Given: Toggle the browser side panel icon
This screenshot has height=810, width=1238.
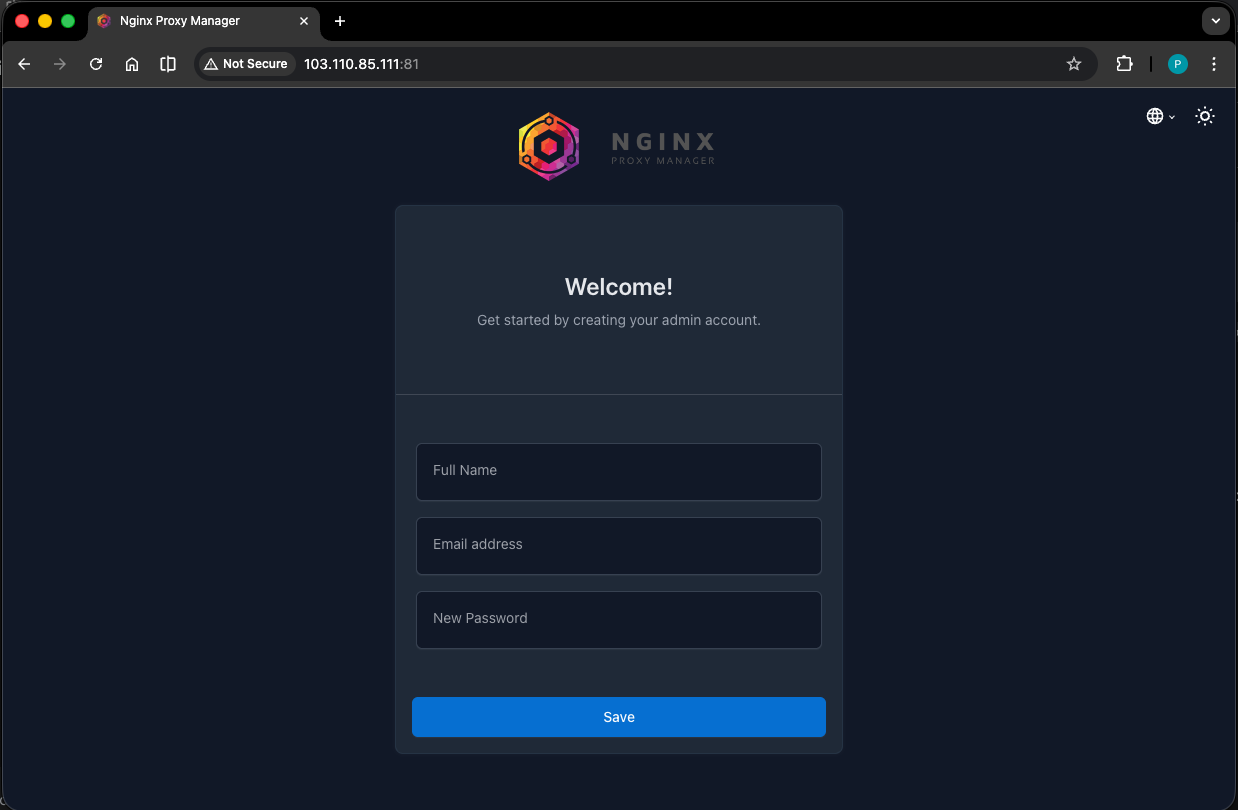Looking at the screenshot, I should [x=168, y=64].
